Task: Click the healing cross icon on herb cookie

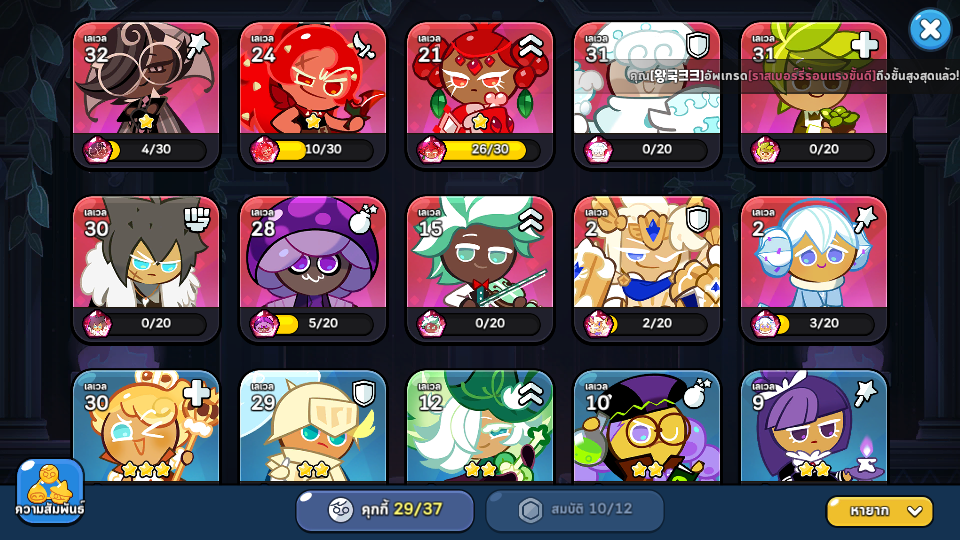Action: pyautogui.click(x=864, y=45)
